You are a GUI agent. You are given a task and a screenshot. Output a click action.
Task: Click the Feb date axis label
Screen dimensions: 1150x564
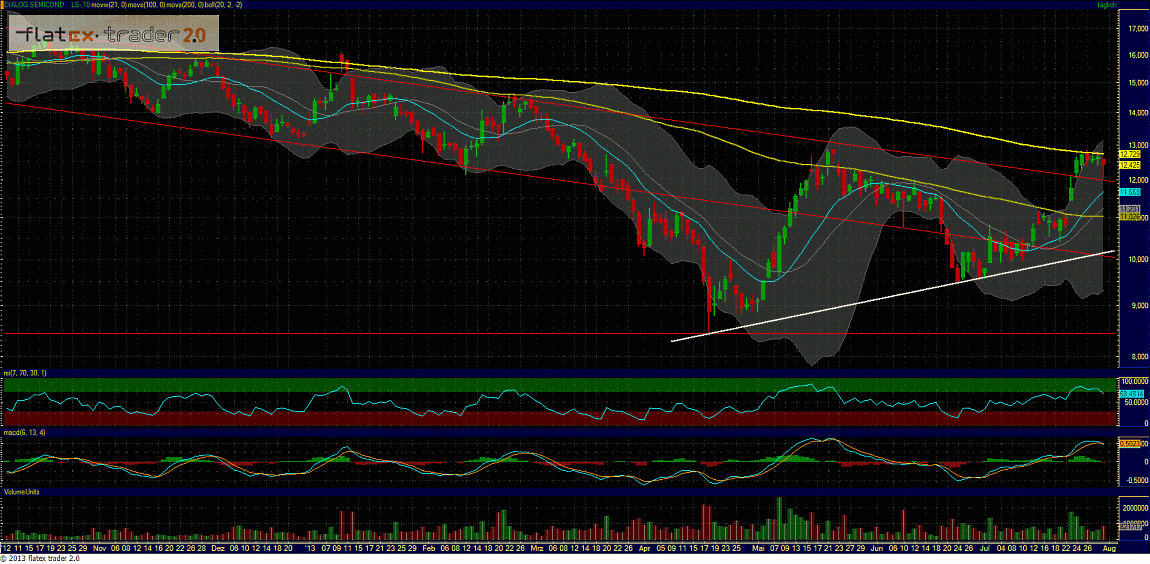point(431,548)
